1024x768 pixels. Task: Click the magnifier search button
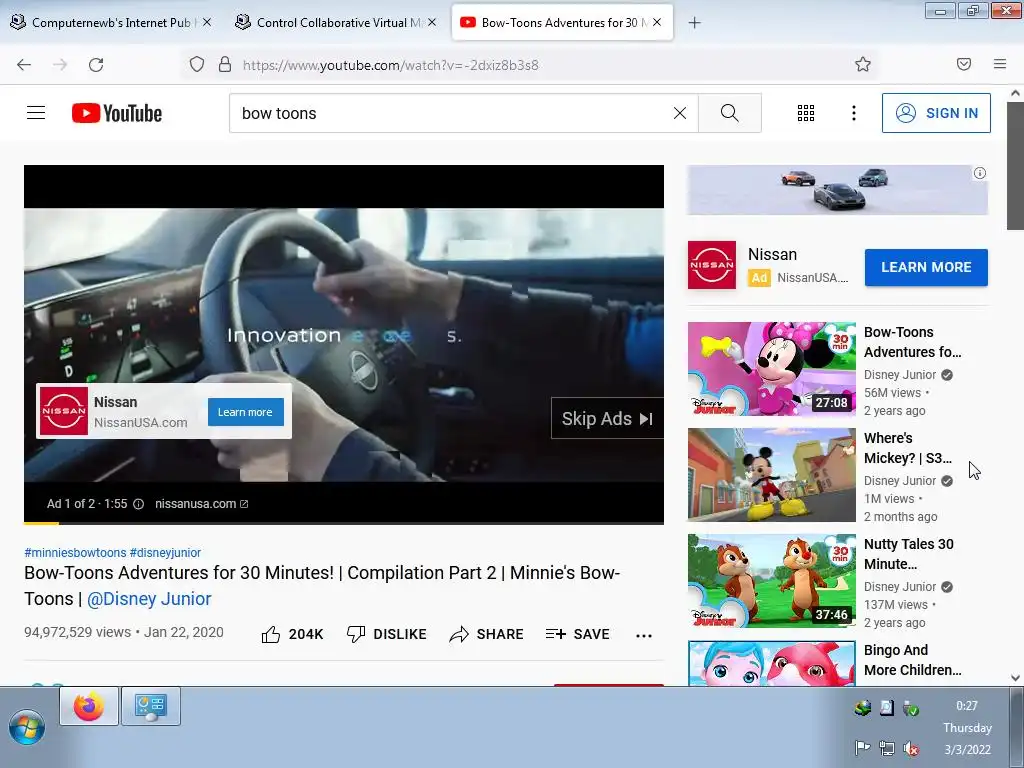tap(729, 113)
